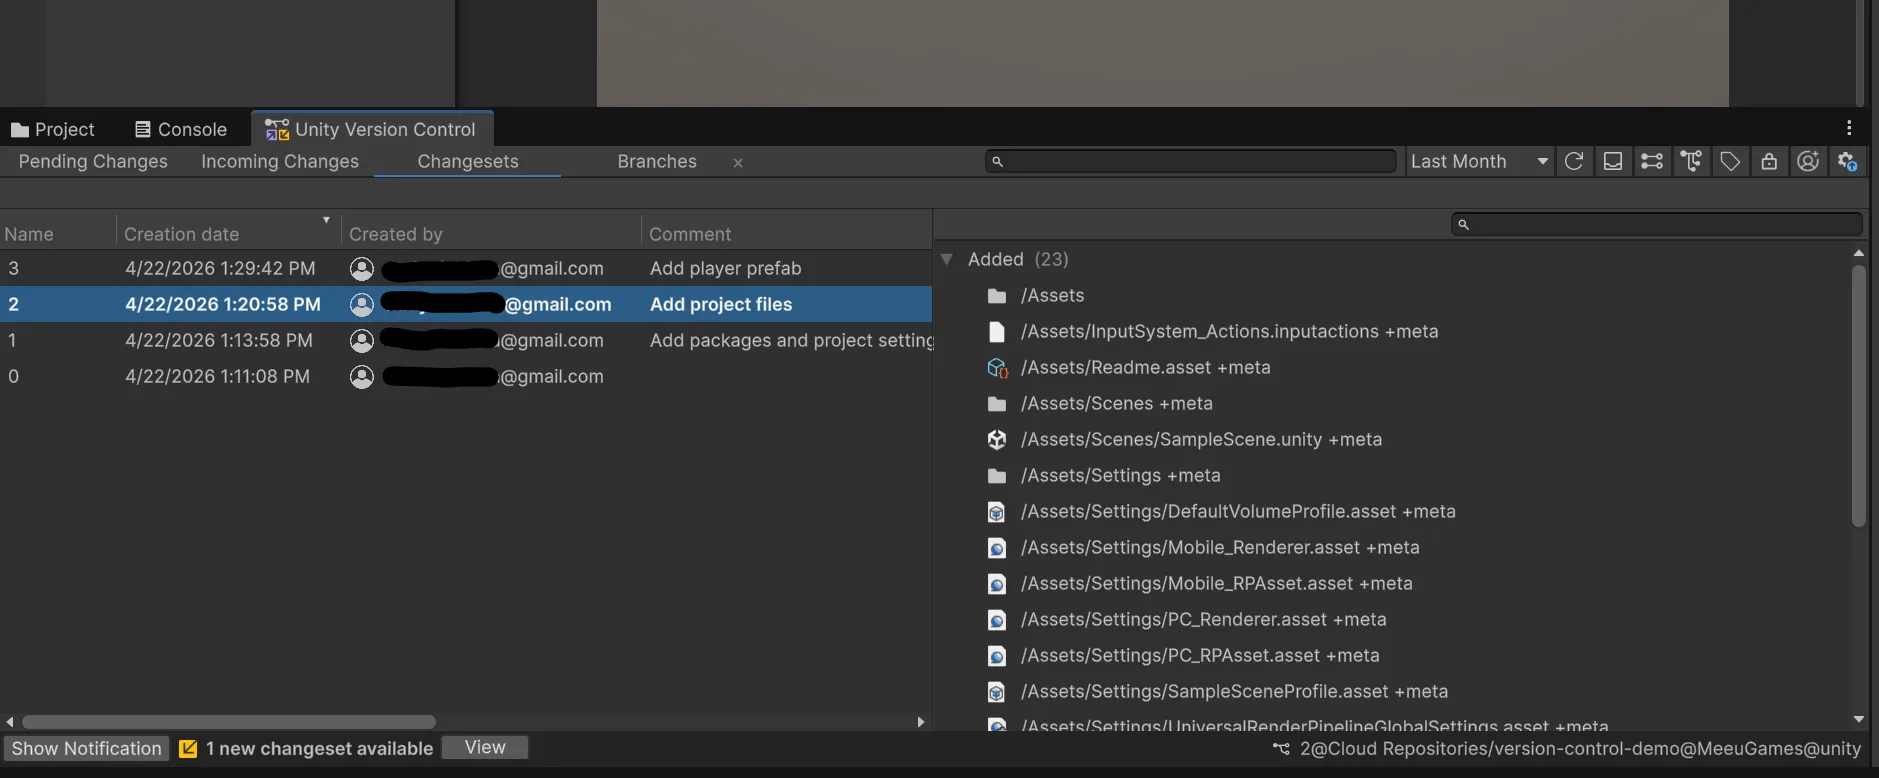Open the three-dot panel options menu
This screenshot has width=1879, height=778.
[x=1849, y=128]
